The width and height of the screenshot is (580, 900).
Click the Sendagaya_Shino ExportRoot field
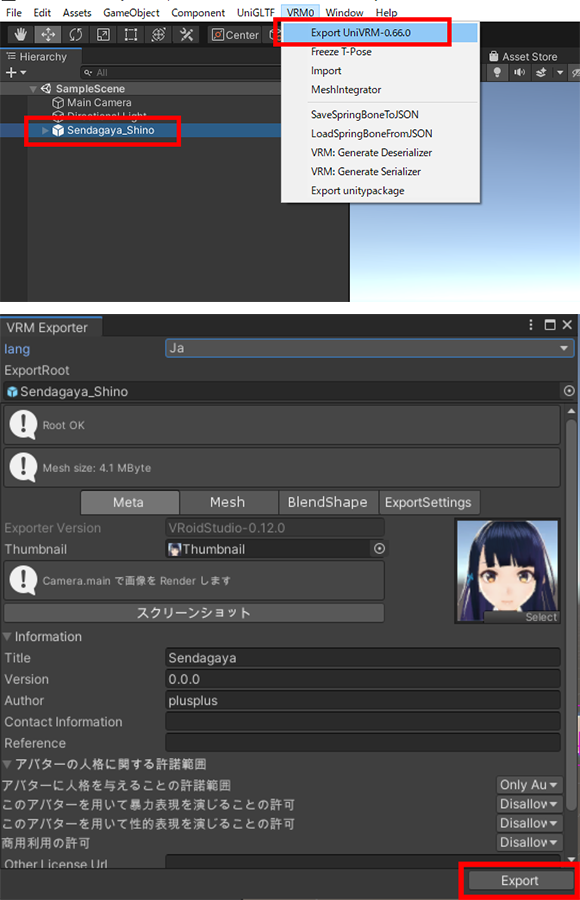[281, 391]
